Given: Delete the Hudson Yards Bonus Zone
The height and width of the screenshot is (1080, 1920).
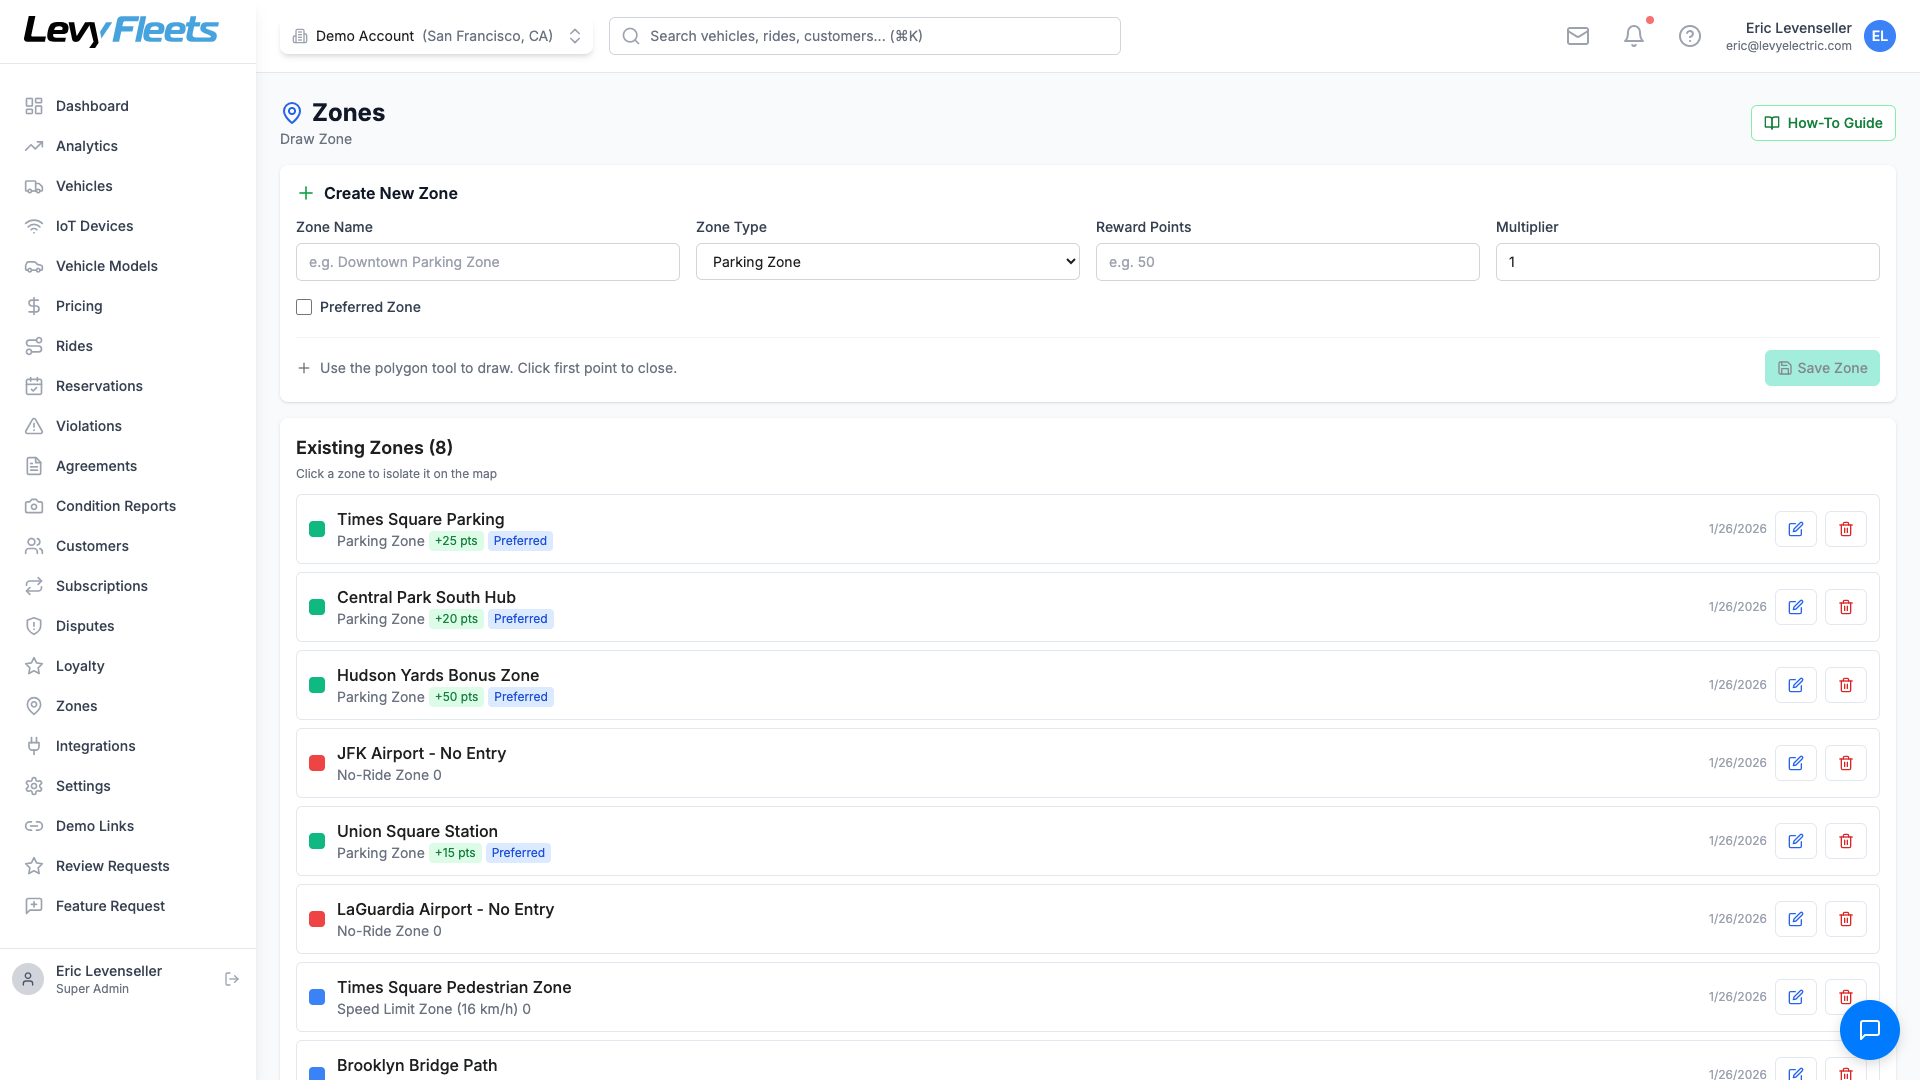Looking at the screenshot, I should tap(1846, 685).
